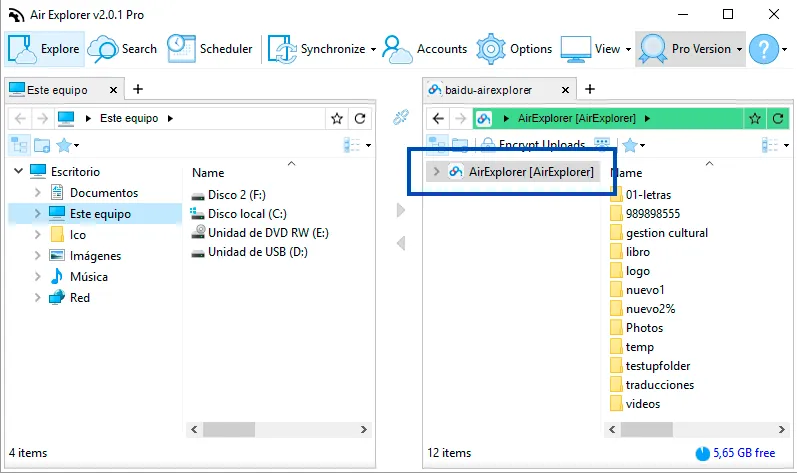Go back in the baidu-airexplorer pane
Image resolution: width=797 pixels, height=473 pixels.
(438, 118)
